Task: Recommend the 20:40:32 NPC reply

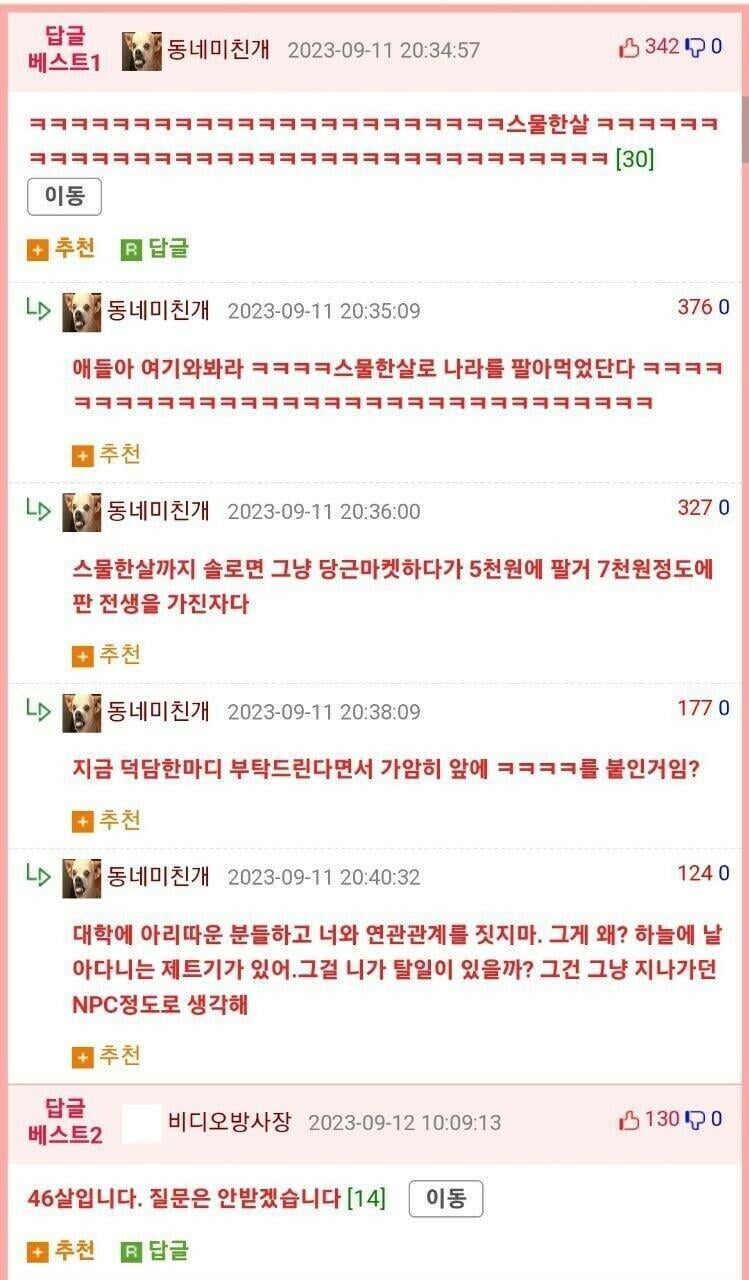Action: click(107, 1056)
